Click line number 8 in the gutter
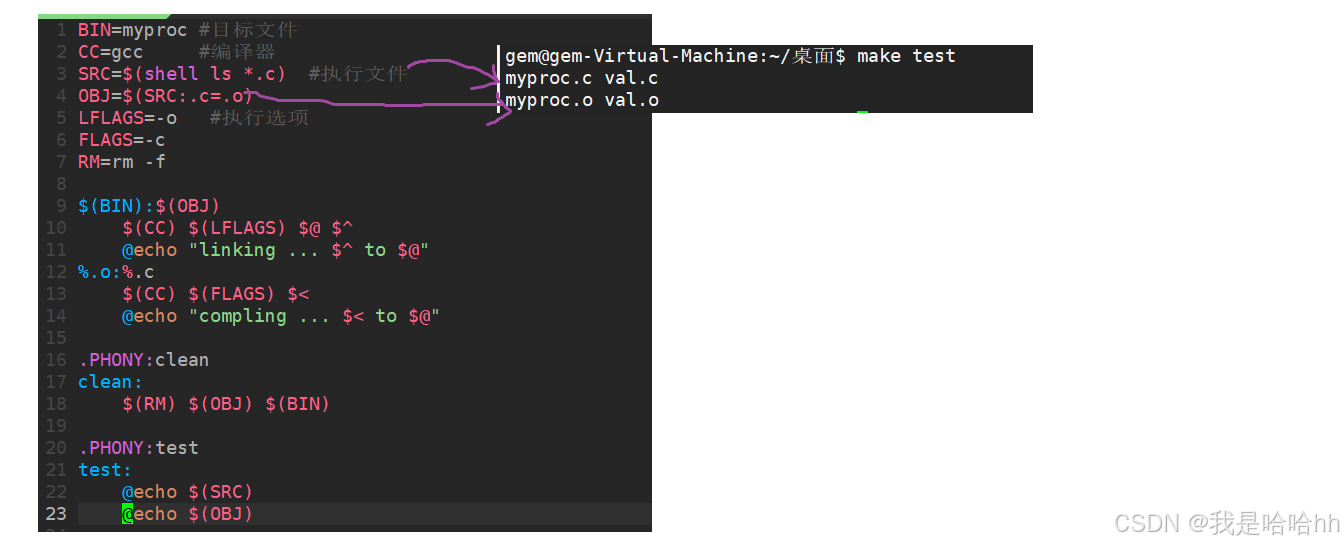The width and height of the screenshot is (1344, 545). [x=61, y=184]
